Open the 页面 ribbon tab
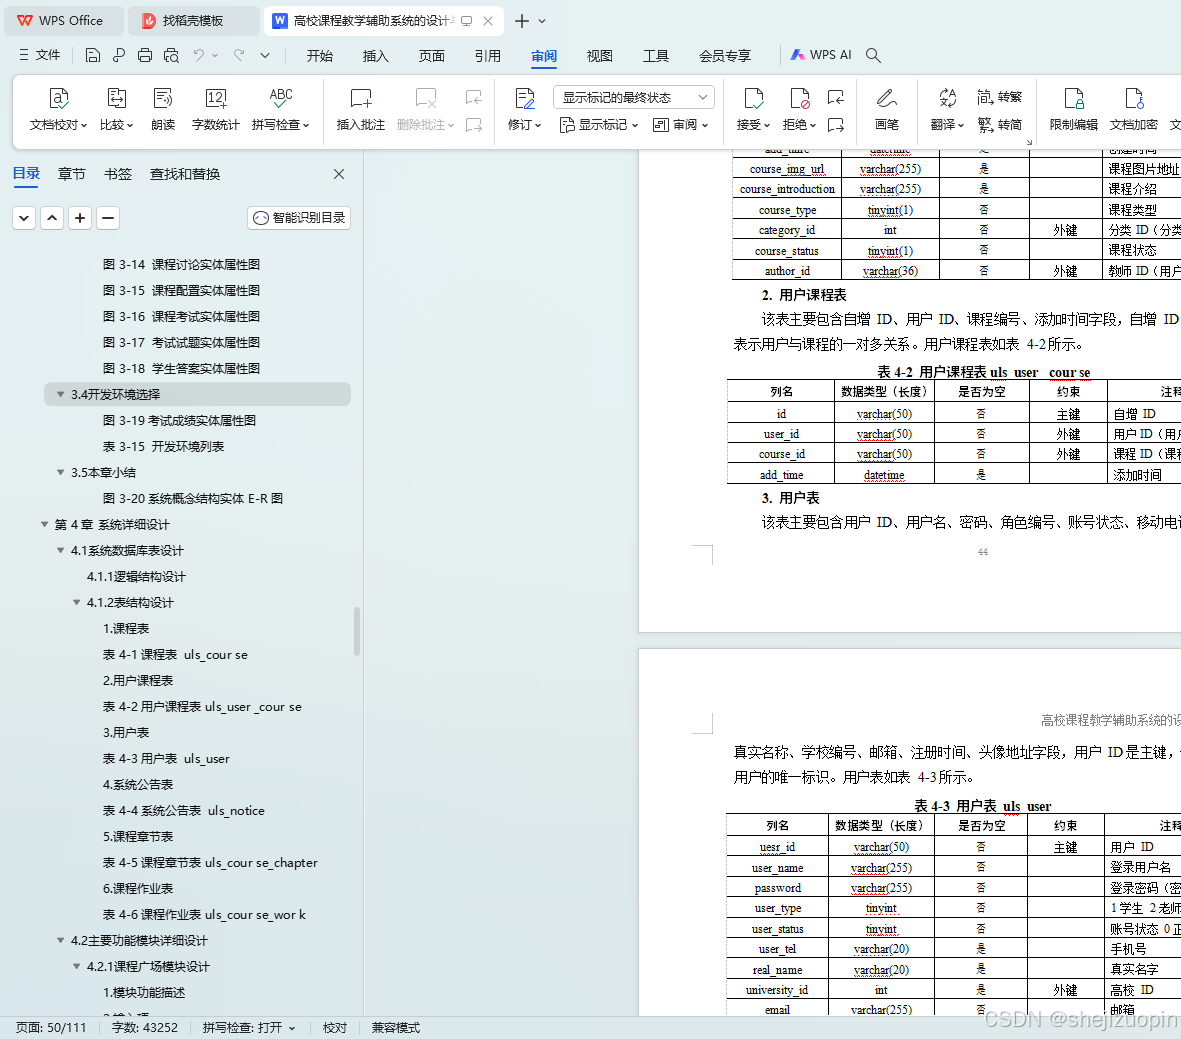 pyautogui.click(x=432, y=56)
